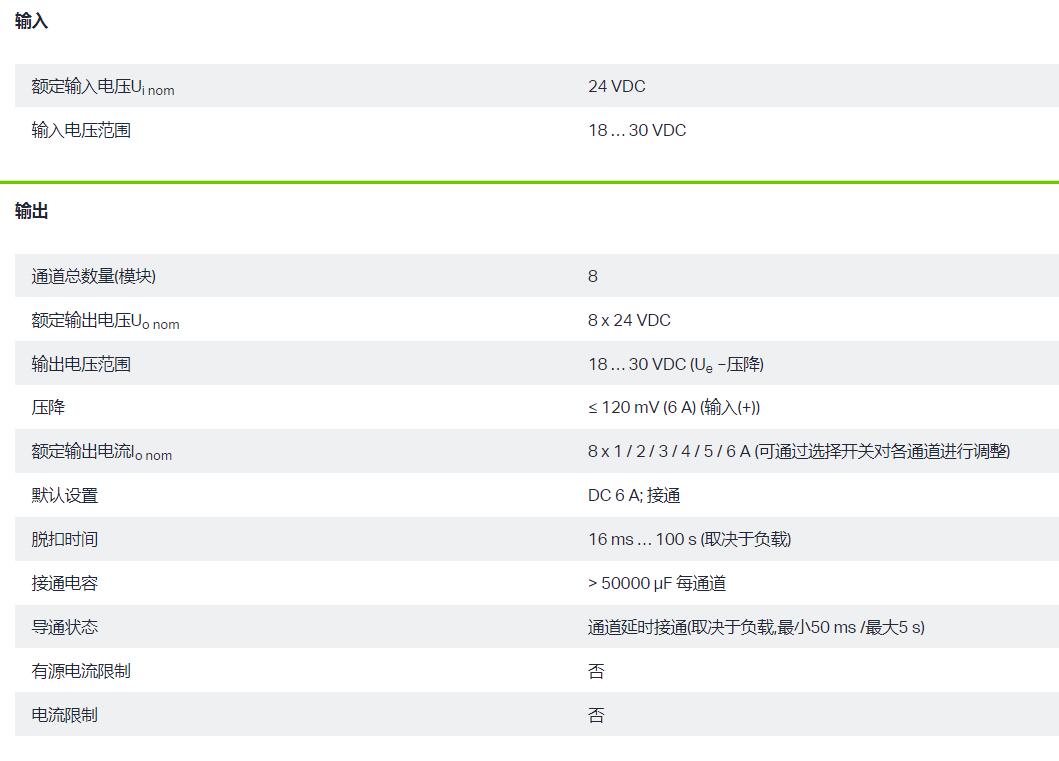The image size is (1059, 761).
Task: Click the 输出 section heading
Action: [31, 211]
